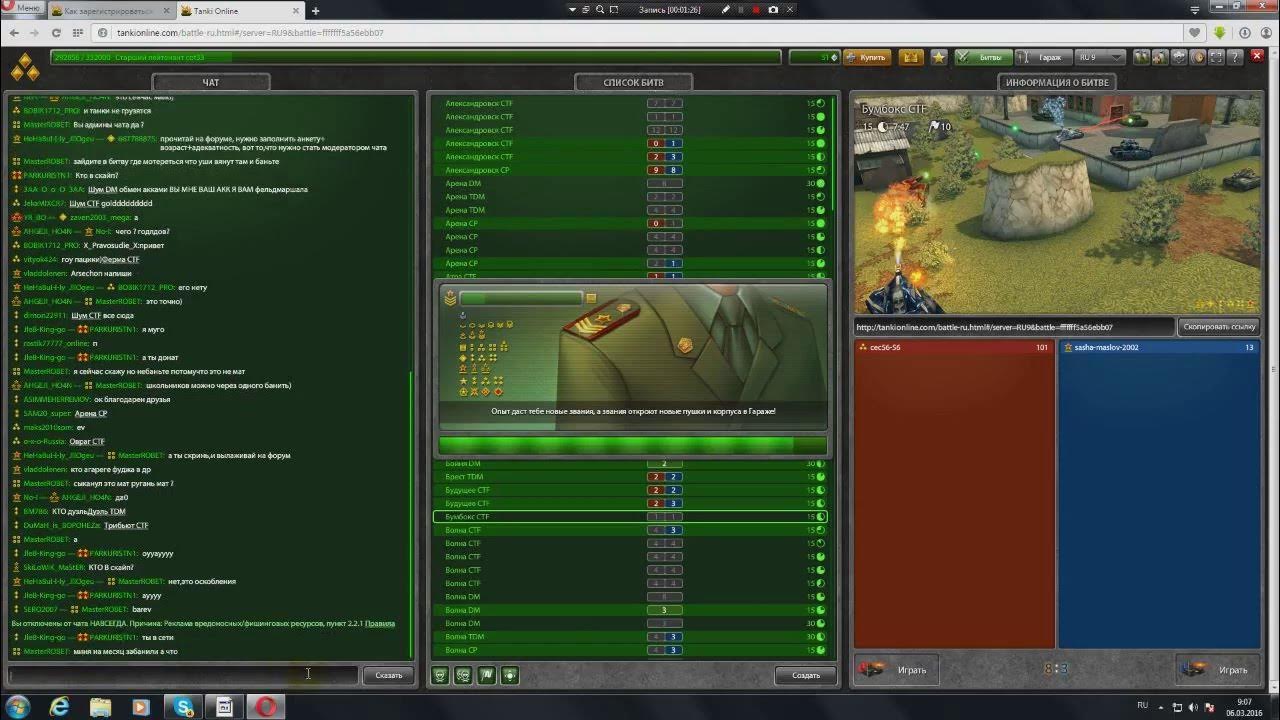The width and height of the screenshot is (1280, 720).
Task: Expand the RU 9 server dropdown
Action: pos(1101,57)
